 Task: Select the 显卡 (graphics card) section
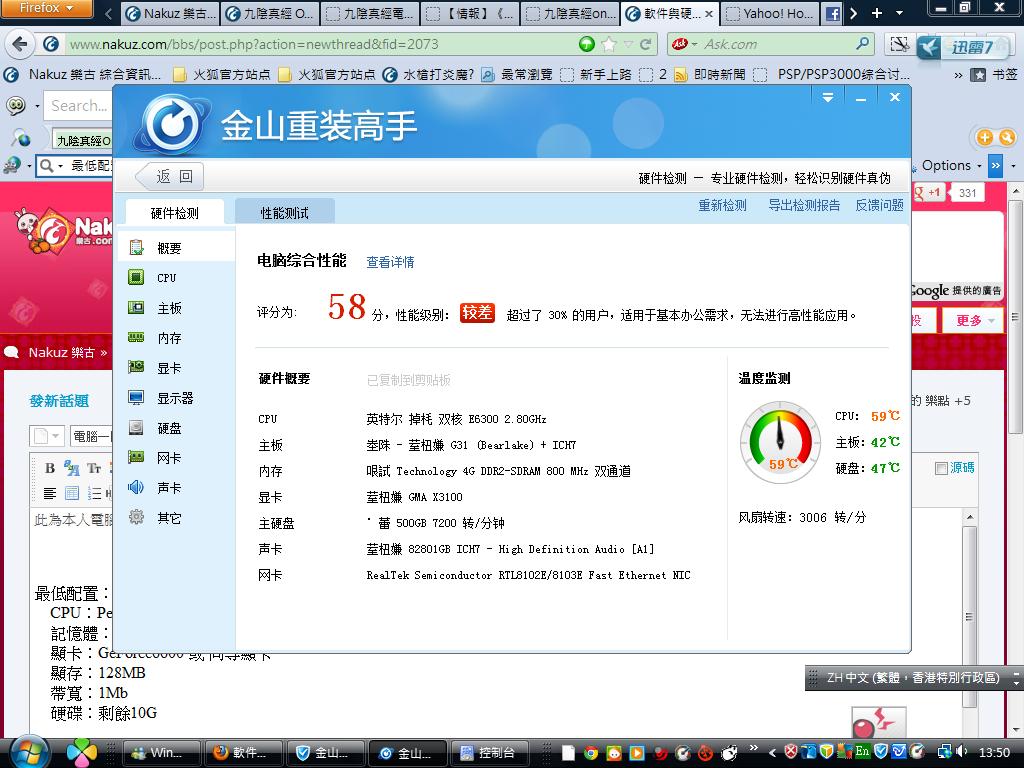(x=168, y=368)
